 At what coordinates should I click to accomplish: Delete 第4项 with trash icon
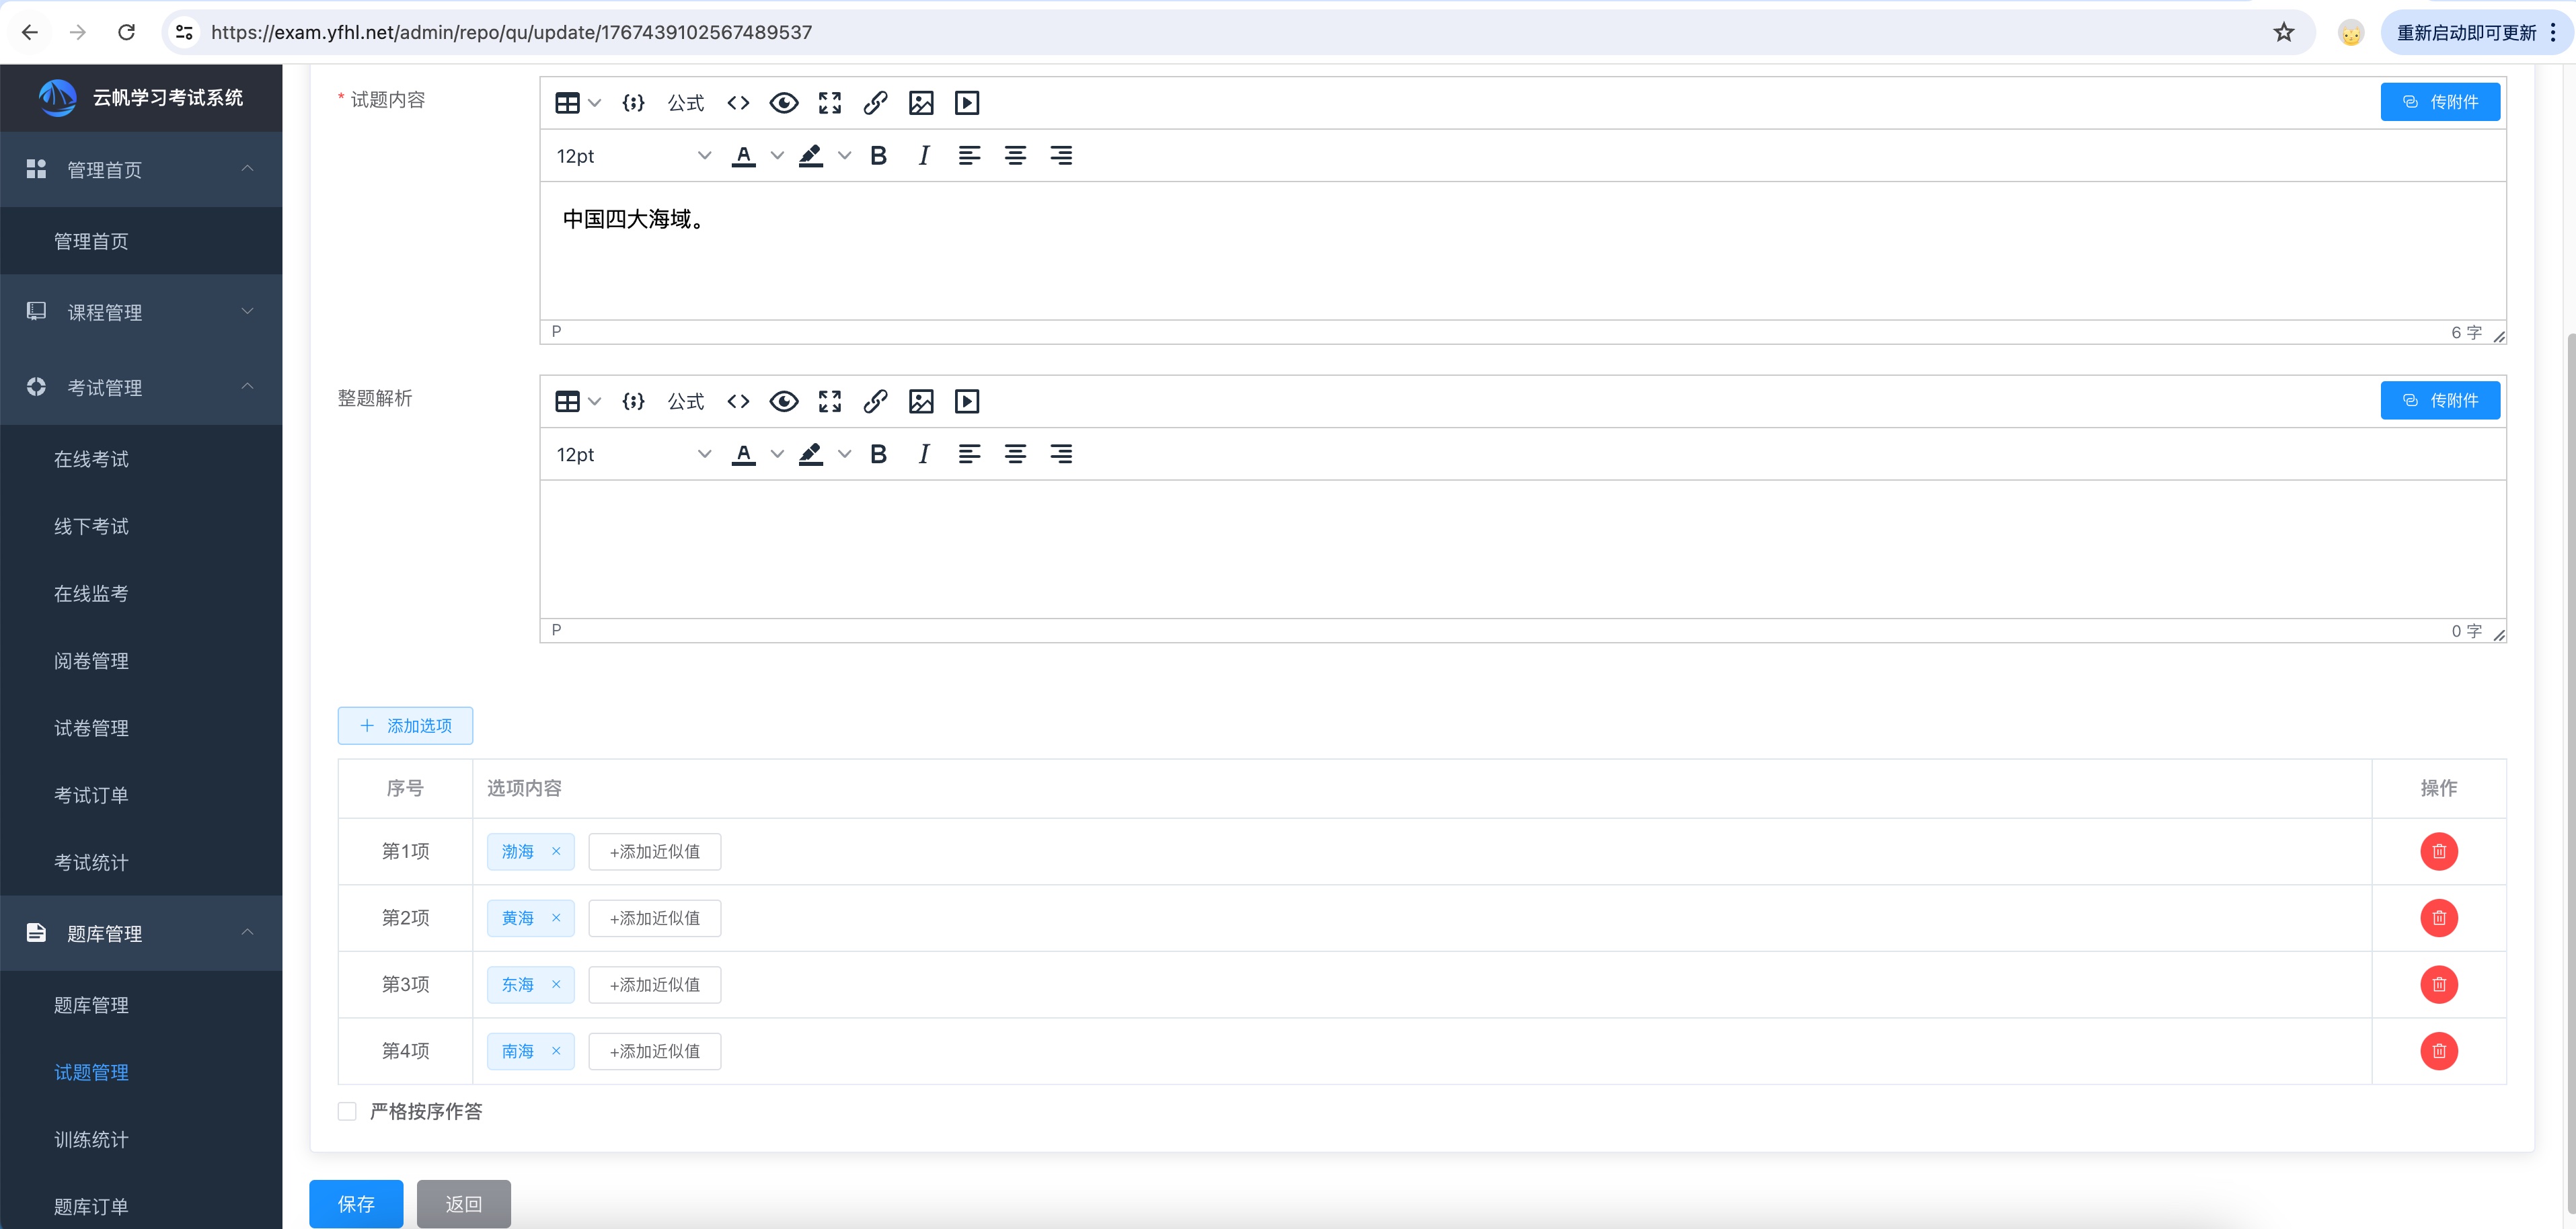coord(2439,1051)
